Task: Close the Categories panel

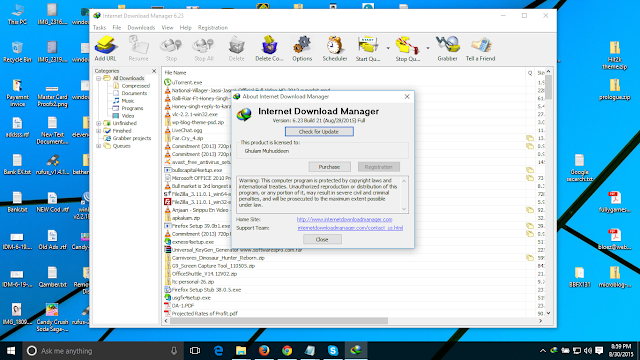Action: point(154,71)
